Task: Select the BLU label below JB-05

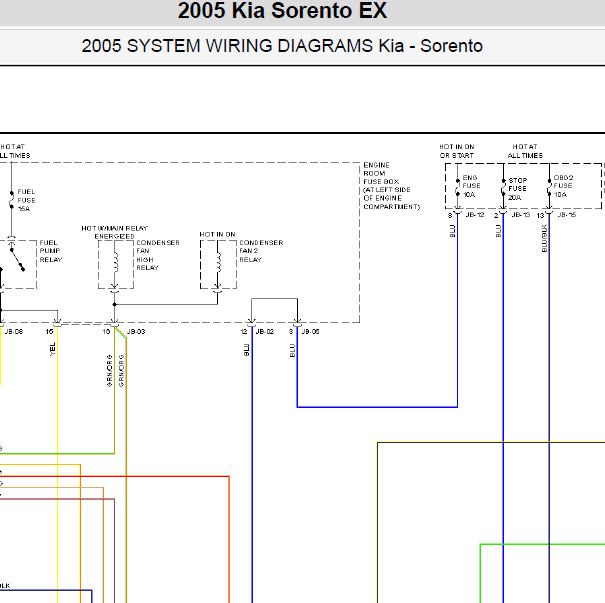Action: tap(292, 350)
